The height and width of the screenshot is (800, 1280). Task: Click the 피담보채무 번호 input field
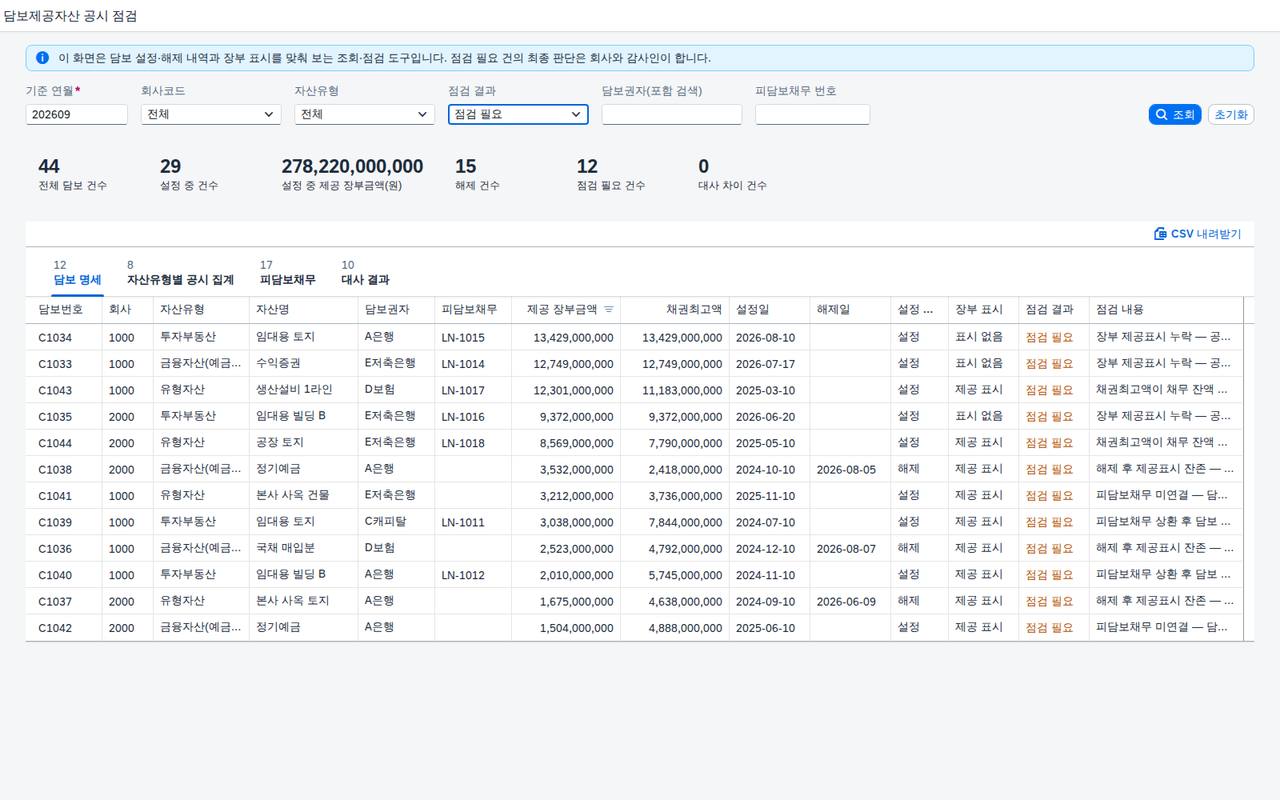coord(812,115)
